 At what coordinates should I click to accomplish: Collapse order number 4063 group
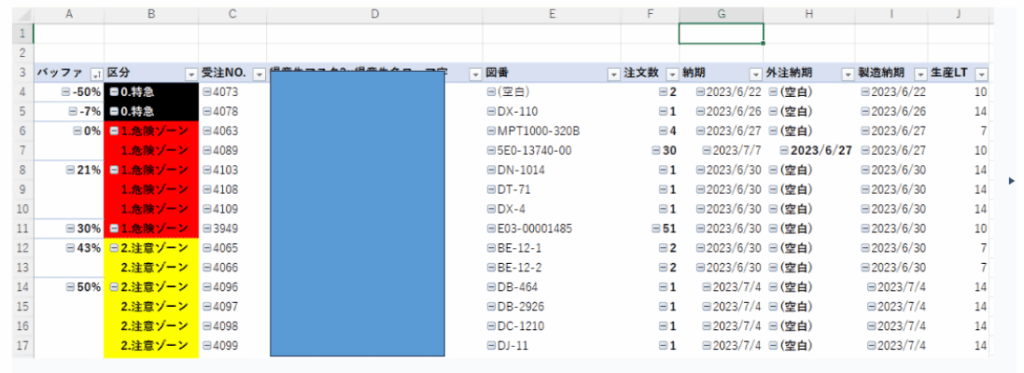(x=206, y=131)
